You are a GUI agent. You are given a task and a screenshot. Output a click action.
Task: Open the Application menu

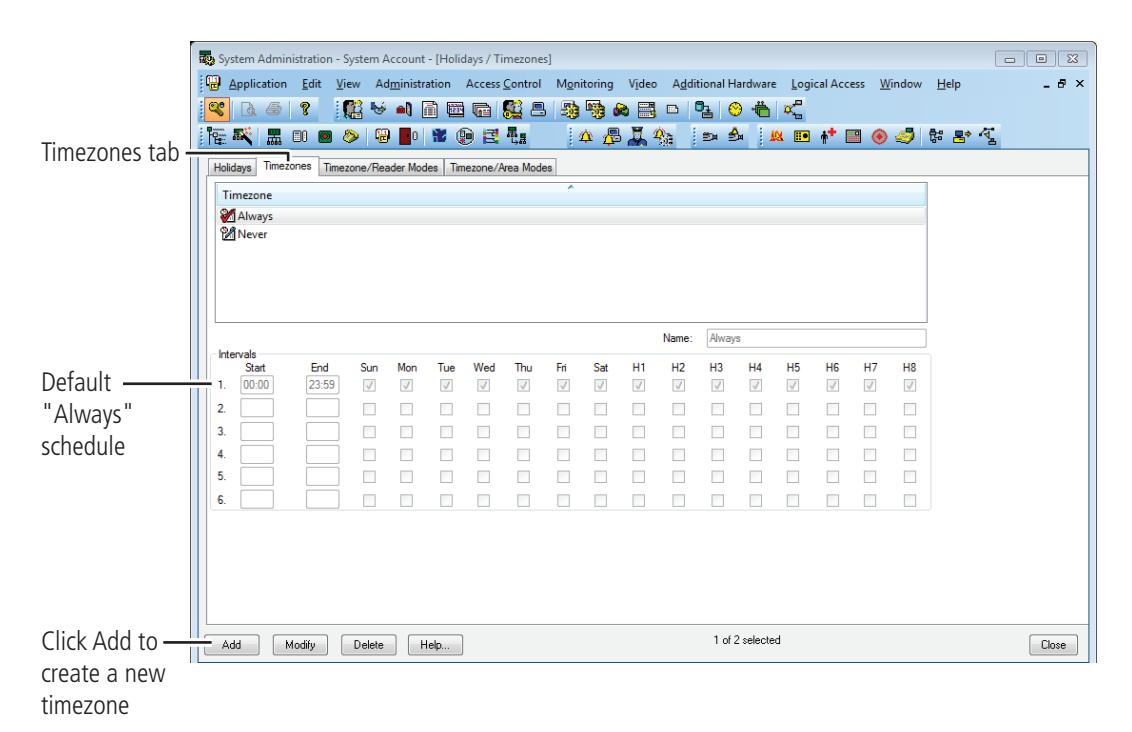[x=258, y=84]
